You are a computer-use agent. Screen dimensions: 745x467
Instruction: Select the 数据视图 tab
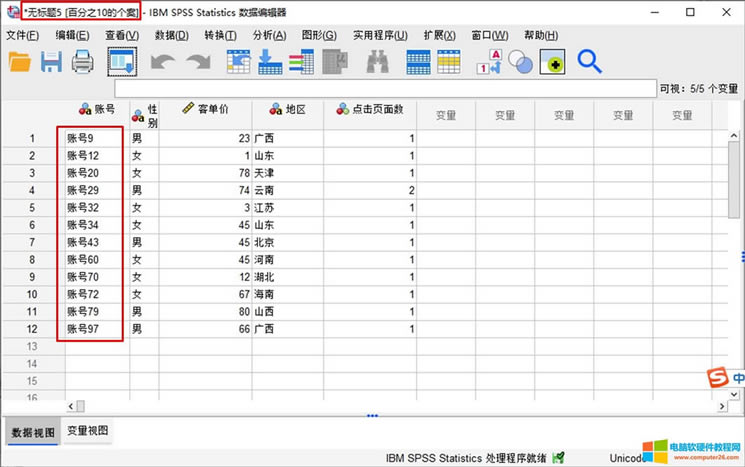click(32, 432)
